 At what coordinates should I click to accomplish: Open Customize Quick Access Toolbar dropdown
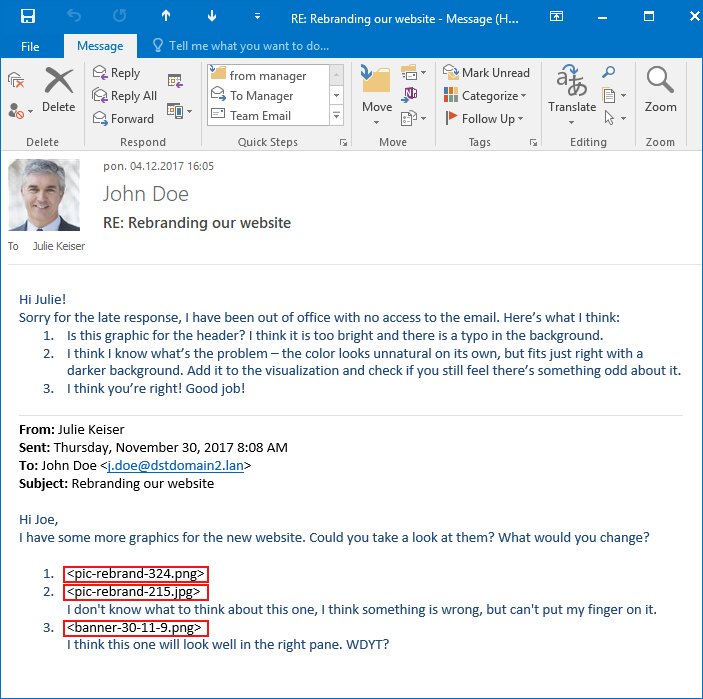point(257,17)
